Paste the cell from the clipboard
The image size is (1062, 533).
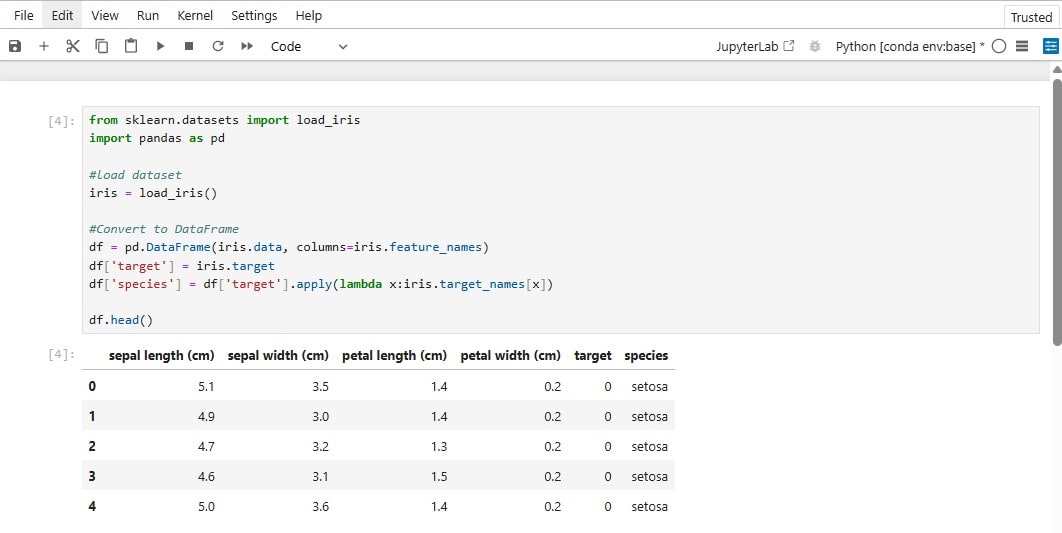pyautogui.click(x=131, y=46)
